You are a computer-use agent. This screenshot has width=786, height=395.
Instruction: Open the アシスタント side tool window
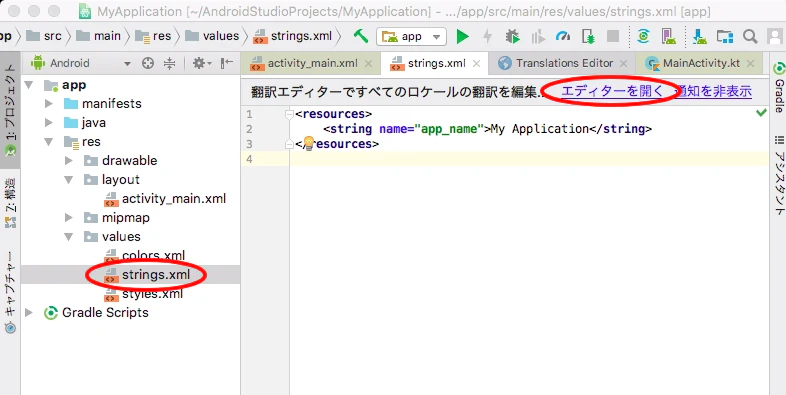click(x=779, y=175)
